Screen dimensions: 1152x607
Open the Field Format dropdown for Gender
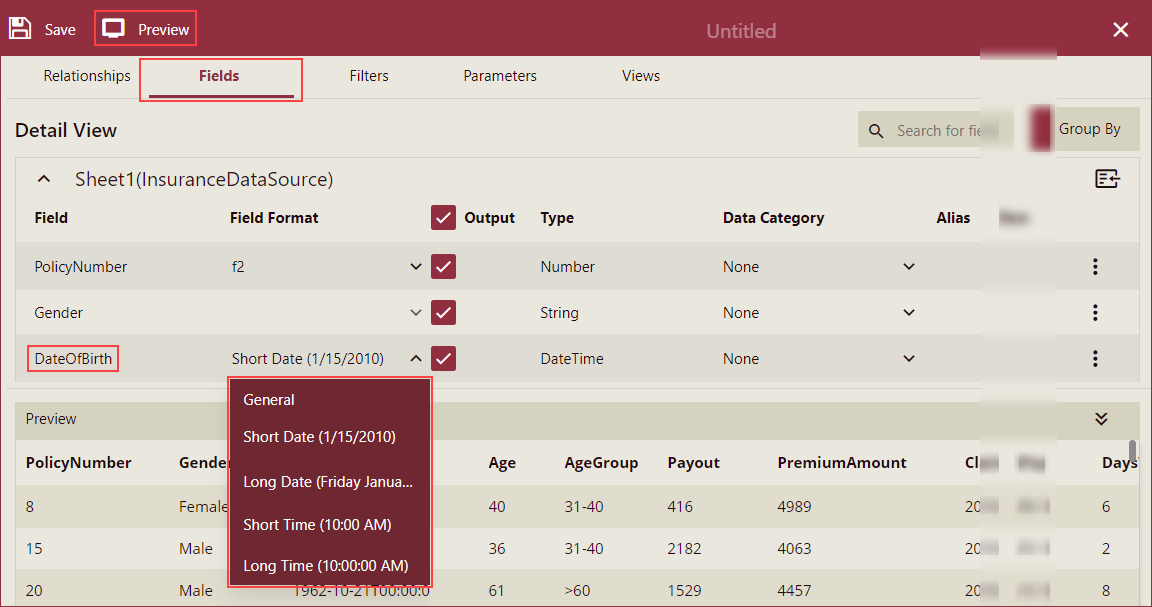pyautogui.click(x=415, y=312)
